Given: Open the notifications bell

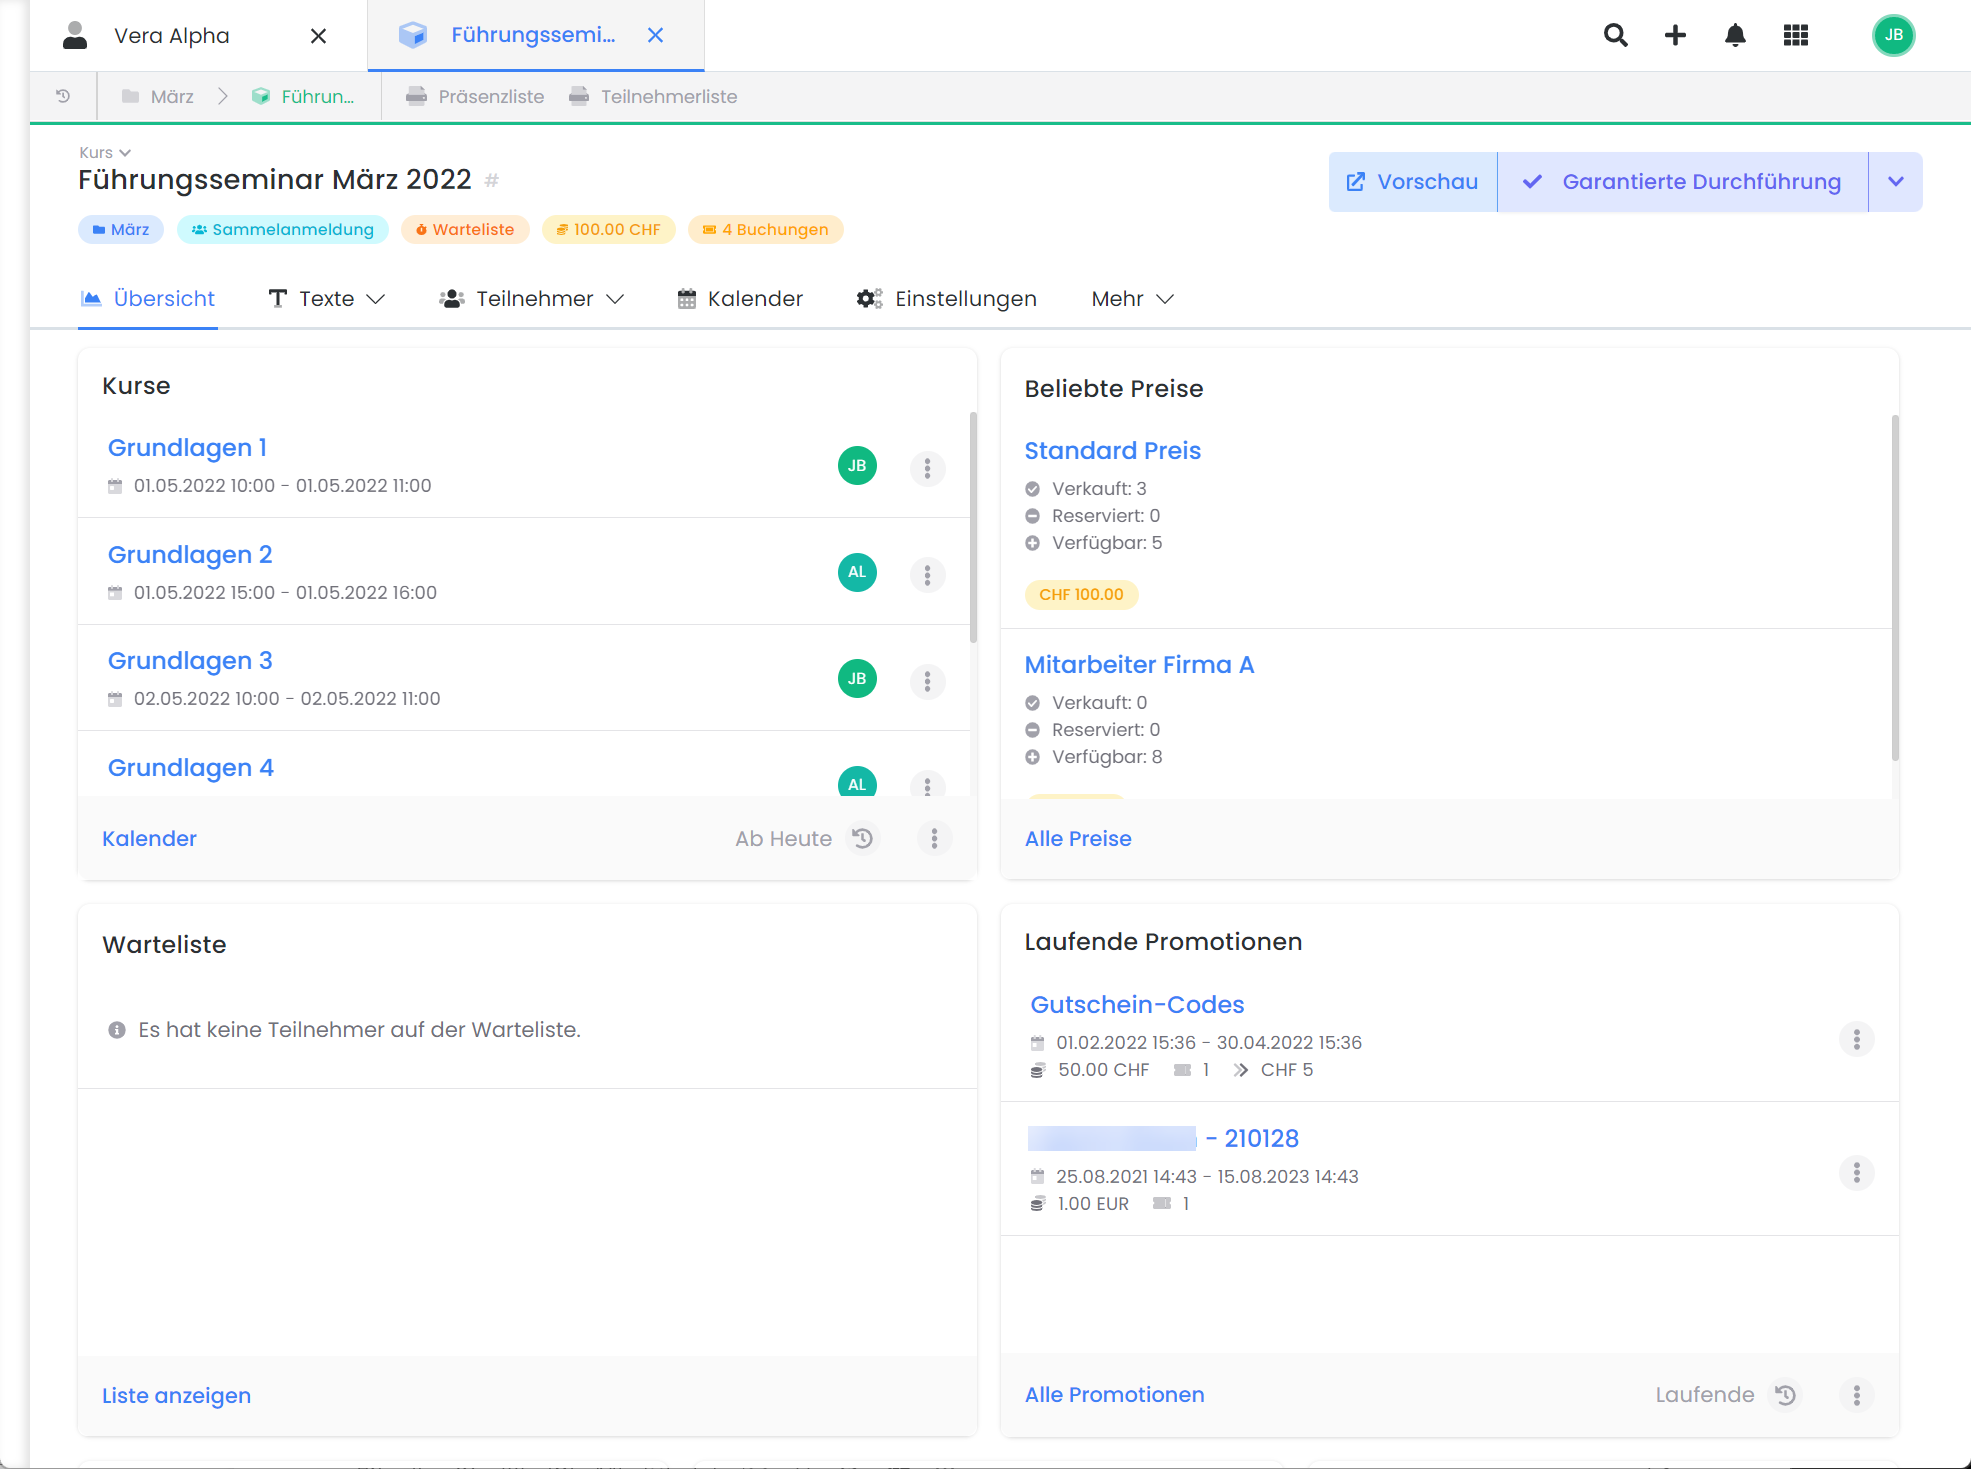Looking at the screenshot, I should (x=1735, y=36).
